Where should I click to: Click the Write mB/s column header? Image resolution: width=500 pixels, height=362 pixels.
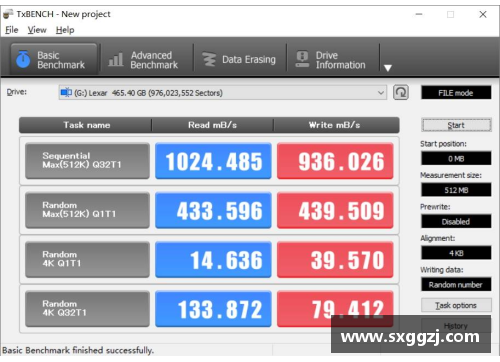[x=336, y=125]
